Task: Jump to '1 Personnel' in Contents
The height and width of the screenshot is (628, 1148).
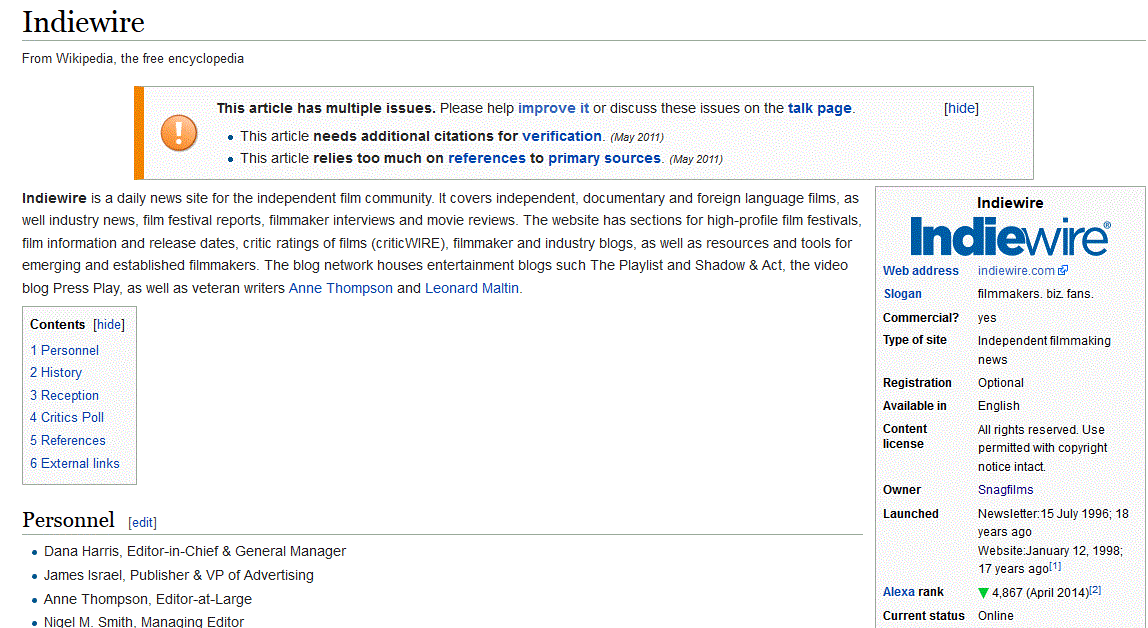Action: pos(64,351)
